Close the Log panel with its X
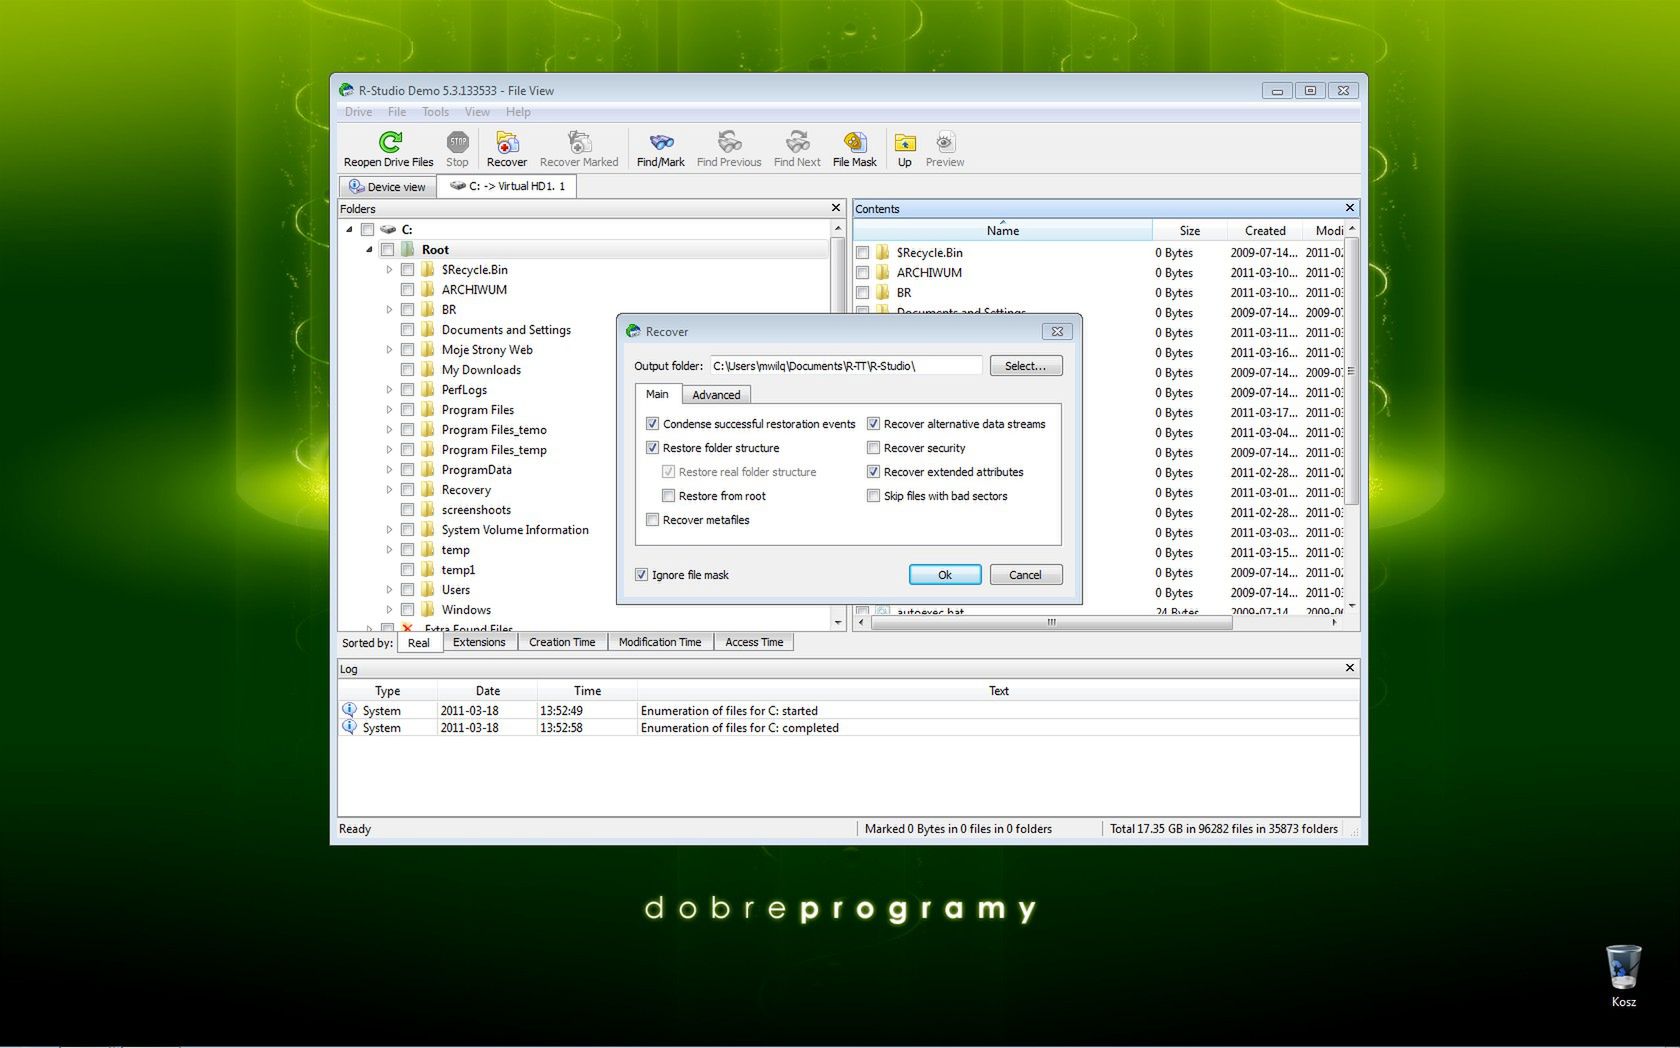The height and width of the screenshot is (1048, 1680). pyautogui.click(x=1349, y=668)
